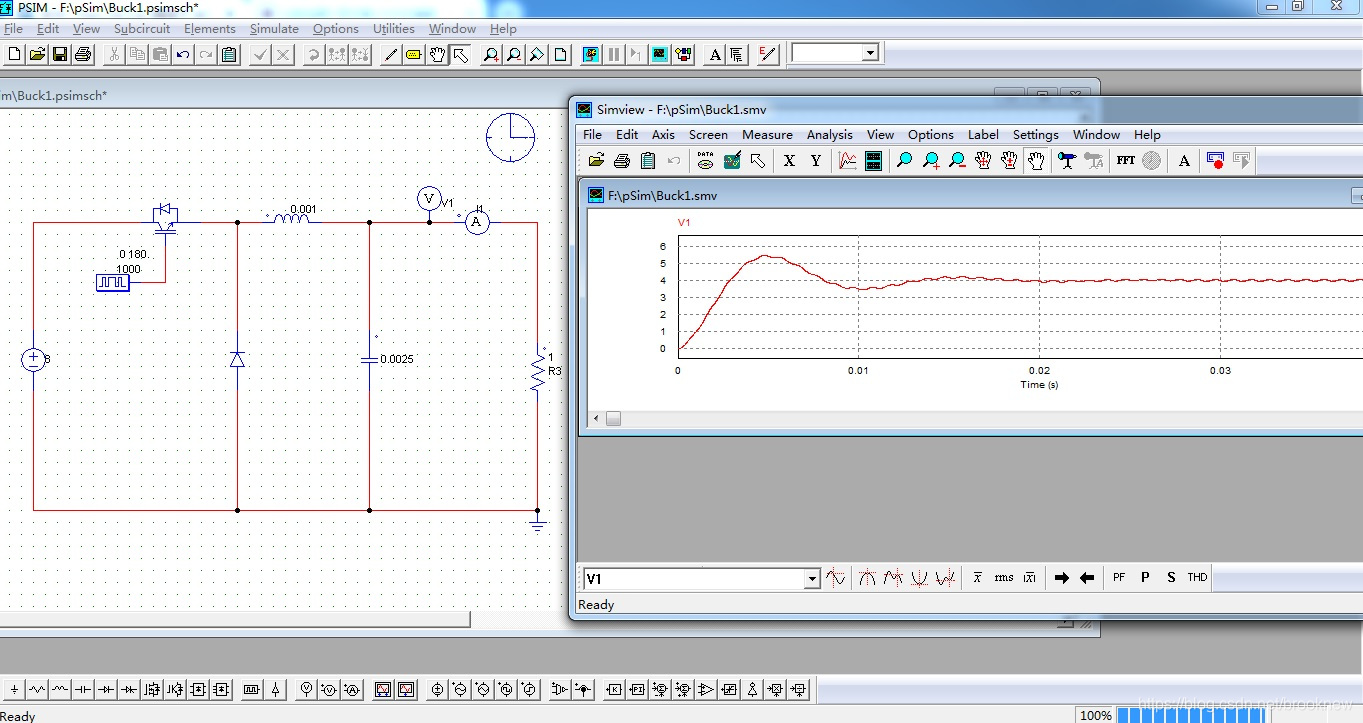Insert square-wave gating block from element toolbar
The image size is (1363, 723).
point(252,689)
